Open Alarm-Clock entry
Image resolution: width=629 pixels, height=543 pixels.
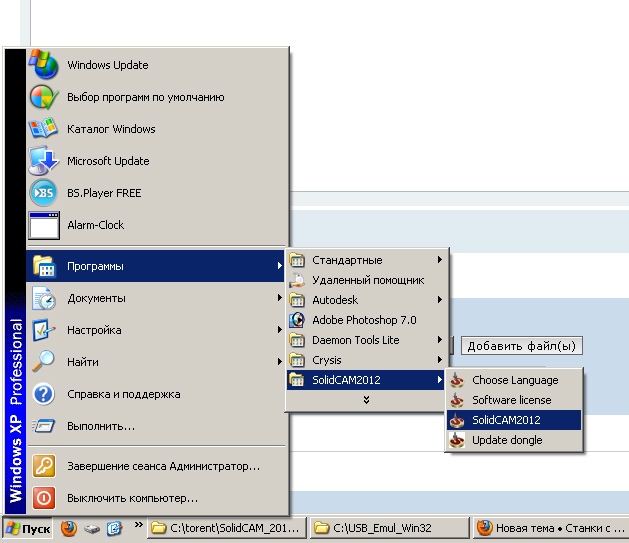click(x=157, y=225)
